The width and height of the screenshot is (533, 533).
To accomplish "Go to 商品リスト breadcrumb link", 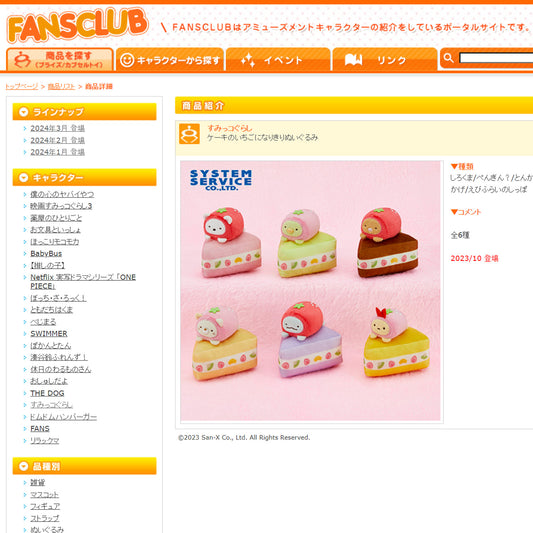I will point(61,86).
